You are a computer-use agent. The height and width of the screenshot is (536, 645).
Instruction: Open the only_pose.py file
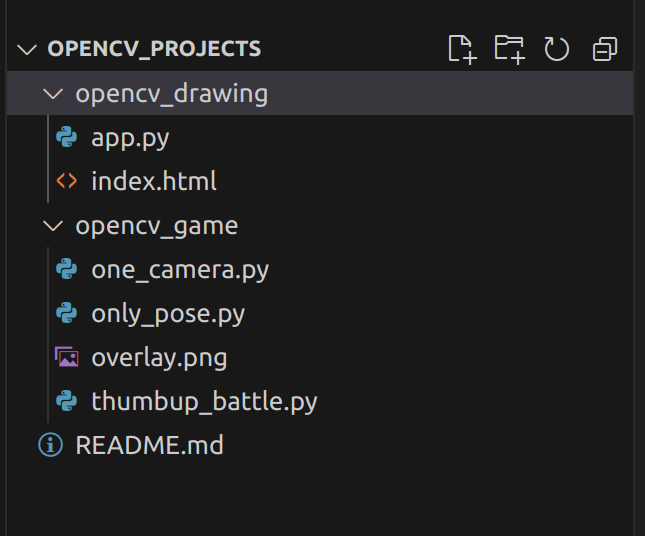pos(168,314)
